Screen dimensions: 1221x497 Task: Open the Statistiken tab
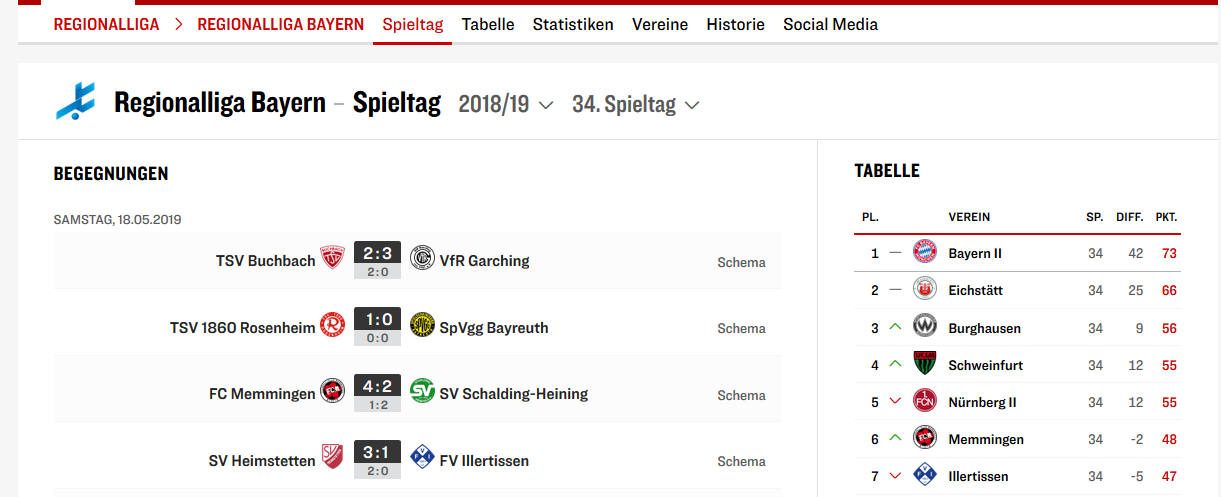pyautogui.click(x=573, y=24)
